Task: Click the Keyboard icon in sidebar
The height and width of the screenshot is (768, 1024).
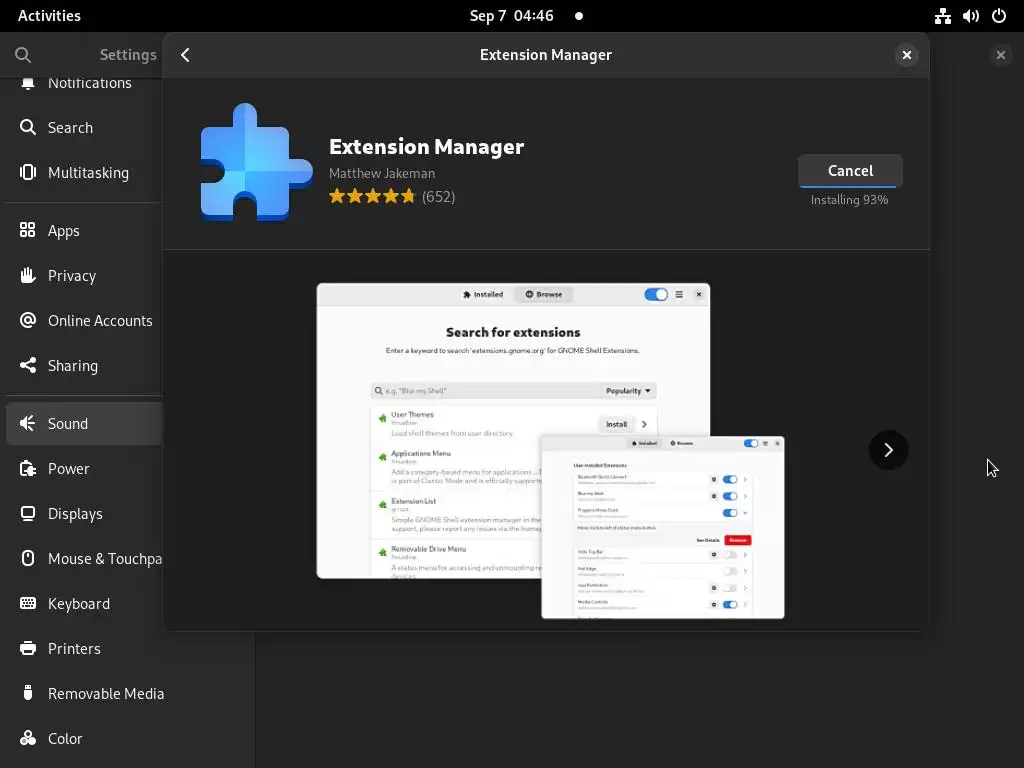Action: (x=27, y=603)
